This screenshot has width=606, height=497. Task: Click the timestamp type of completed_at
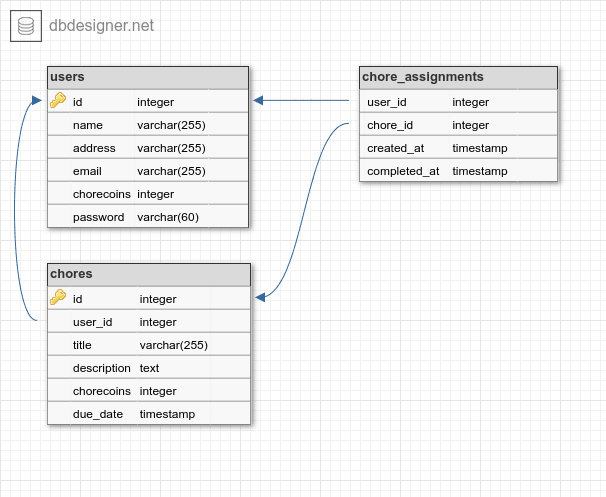(x=480, y=171)
